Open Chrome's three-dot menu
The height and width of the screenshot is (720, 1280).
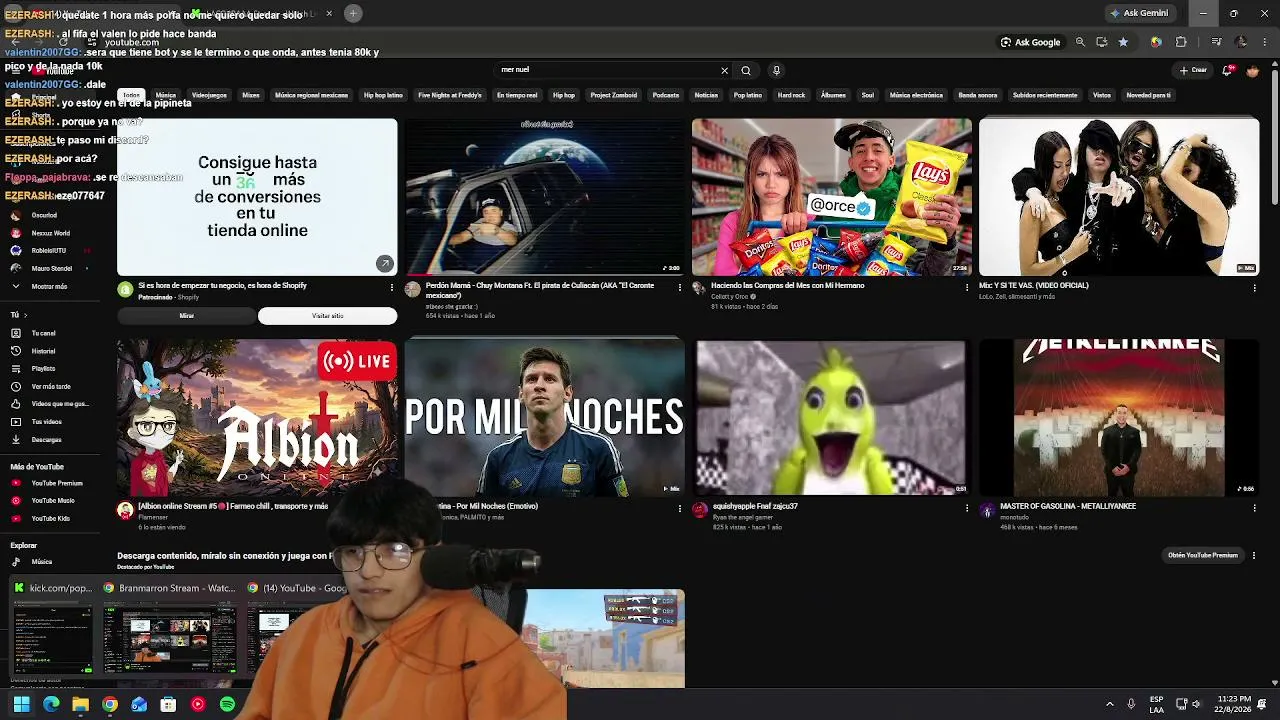coord(1264,42)
